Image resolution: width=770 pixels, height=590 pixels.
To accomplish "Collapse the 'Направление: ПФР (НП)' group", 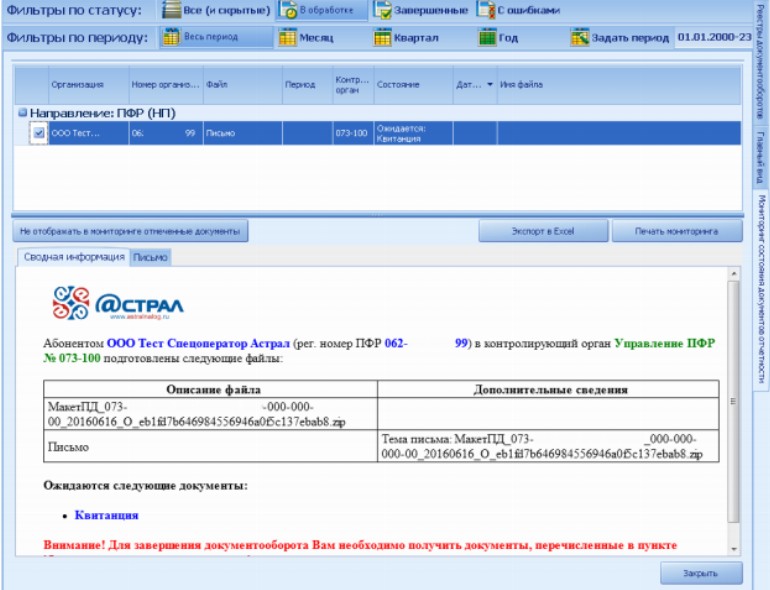I will (23, 113).
